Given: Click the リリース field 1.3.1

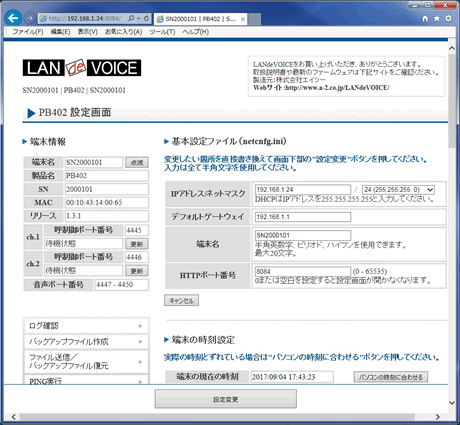Looking at the screenshot, I should [107, 216].
